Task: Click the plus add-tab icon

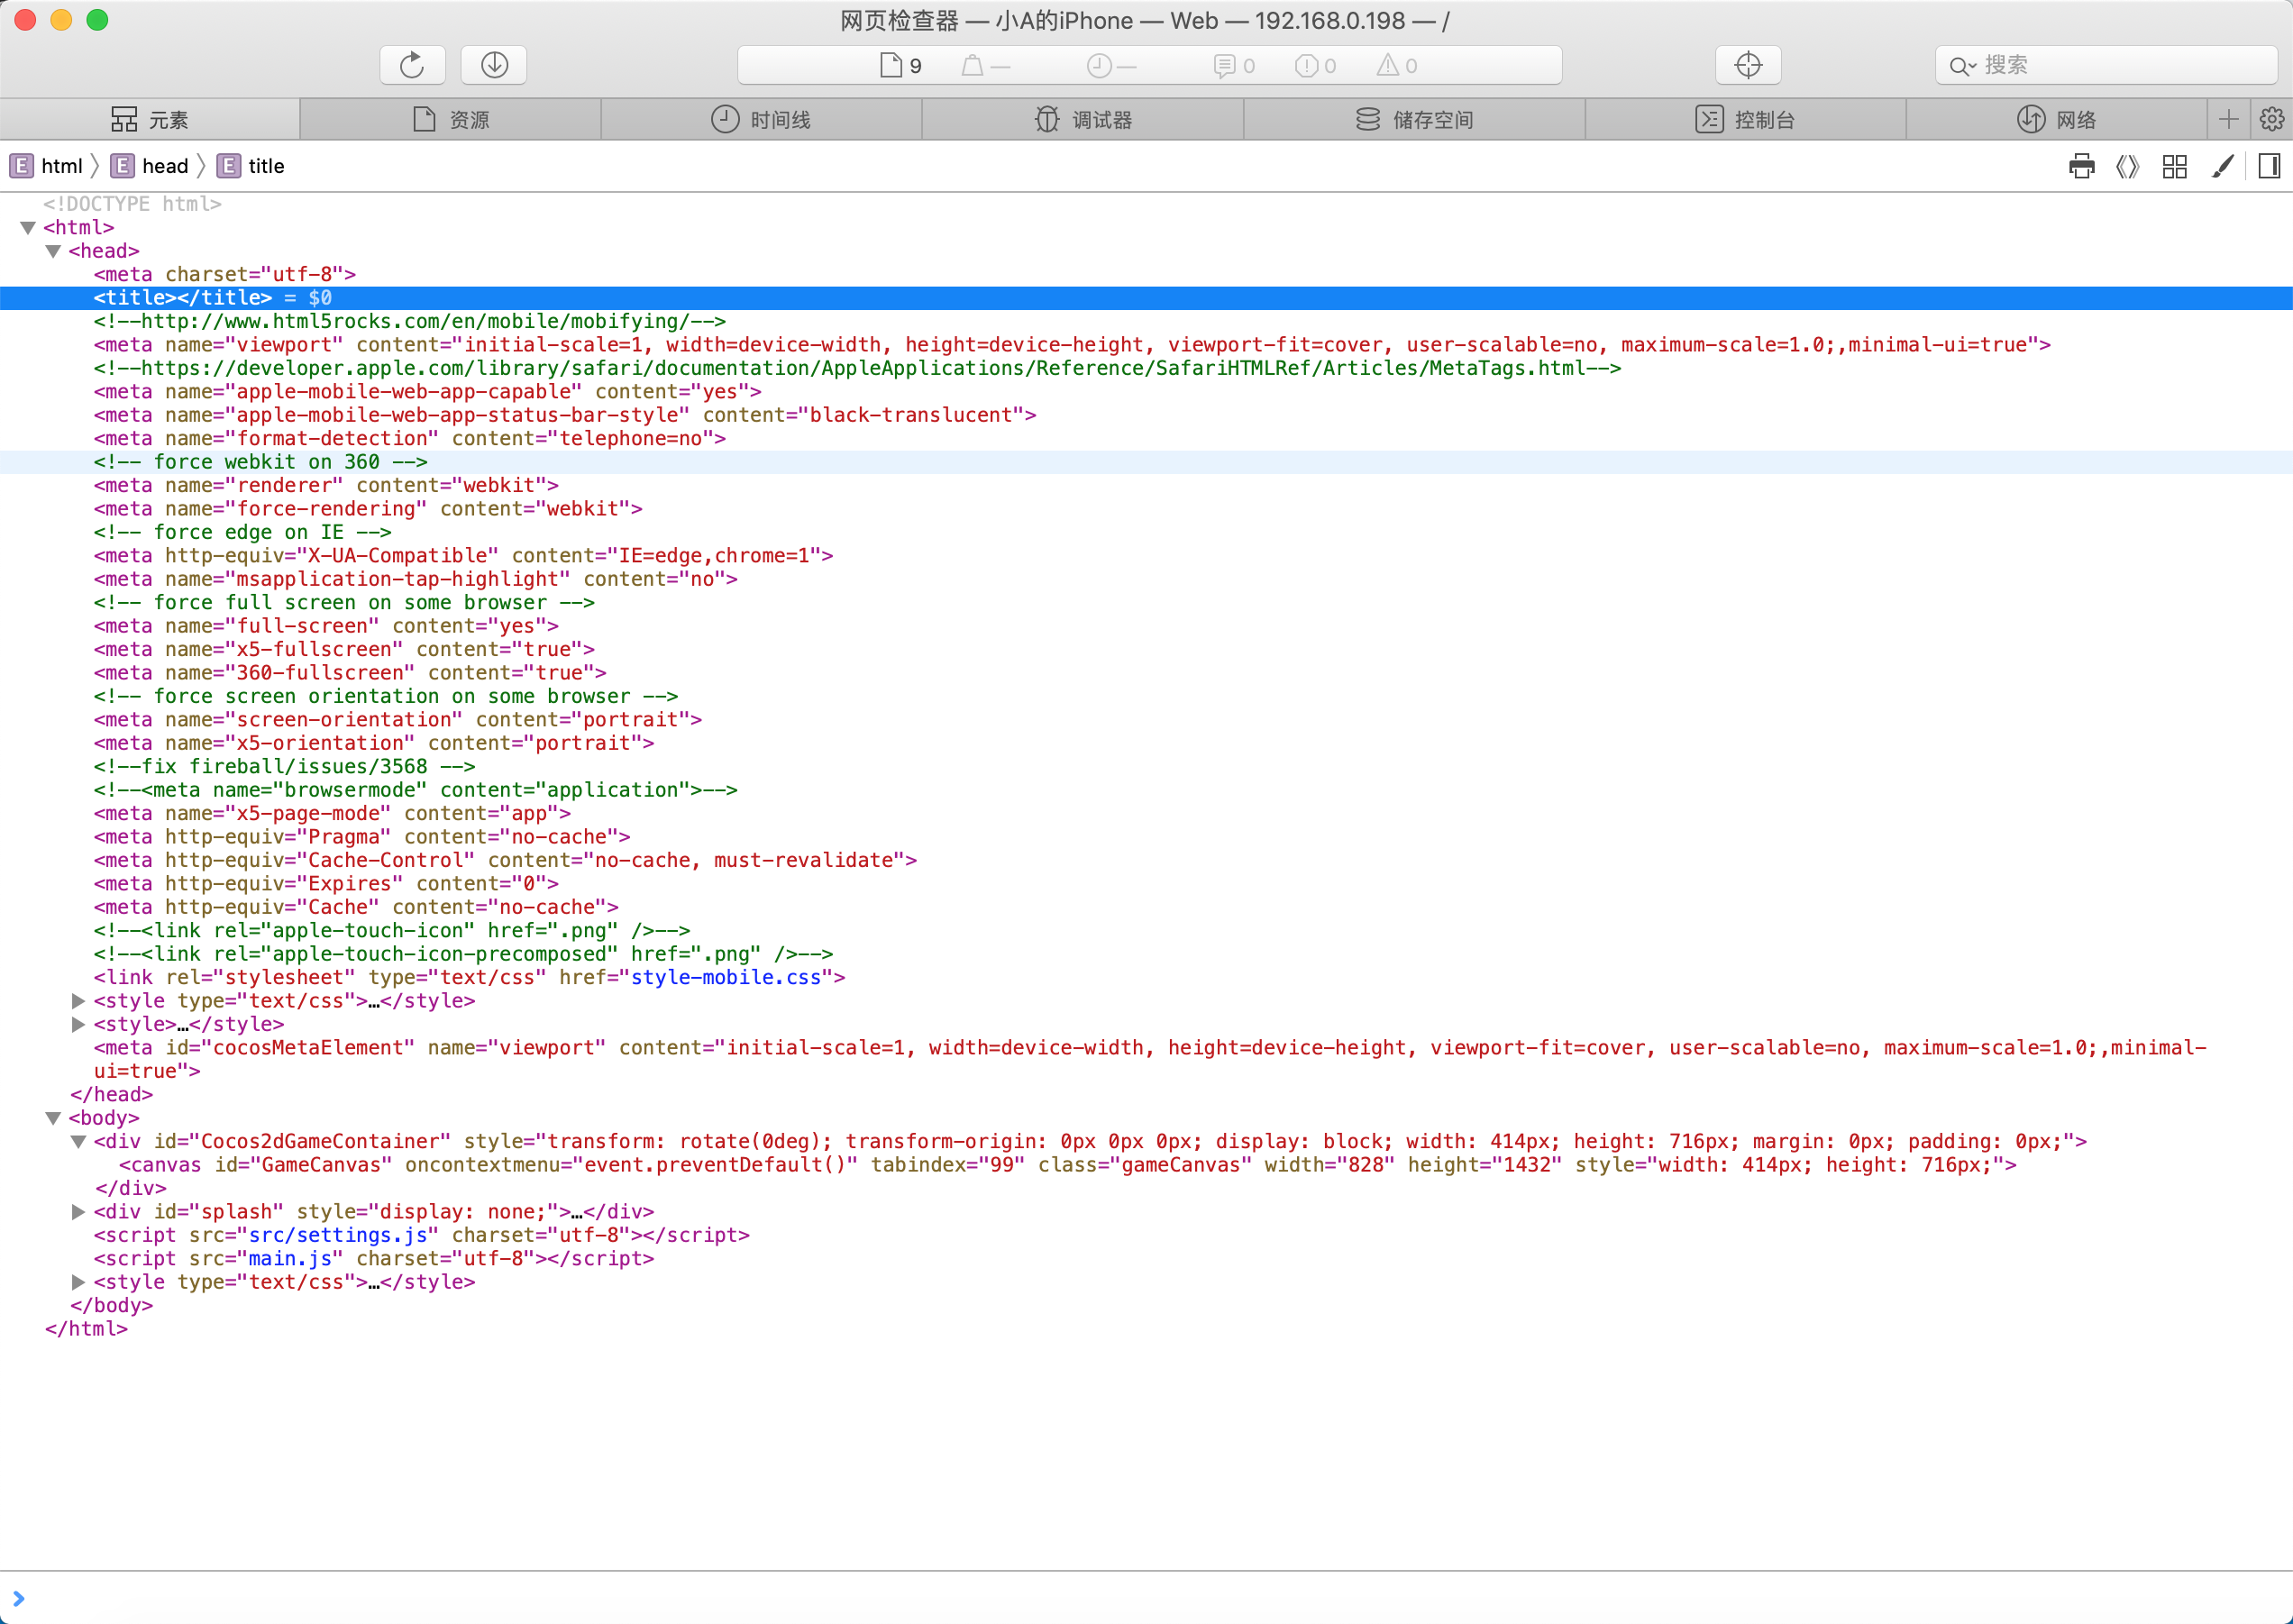Action: (x=2228, y=120)
